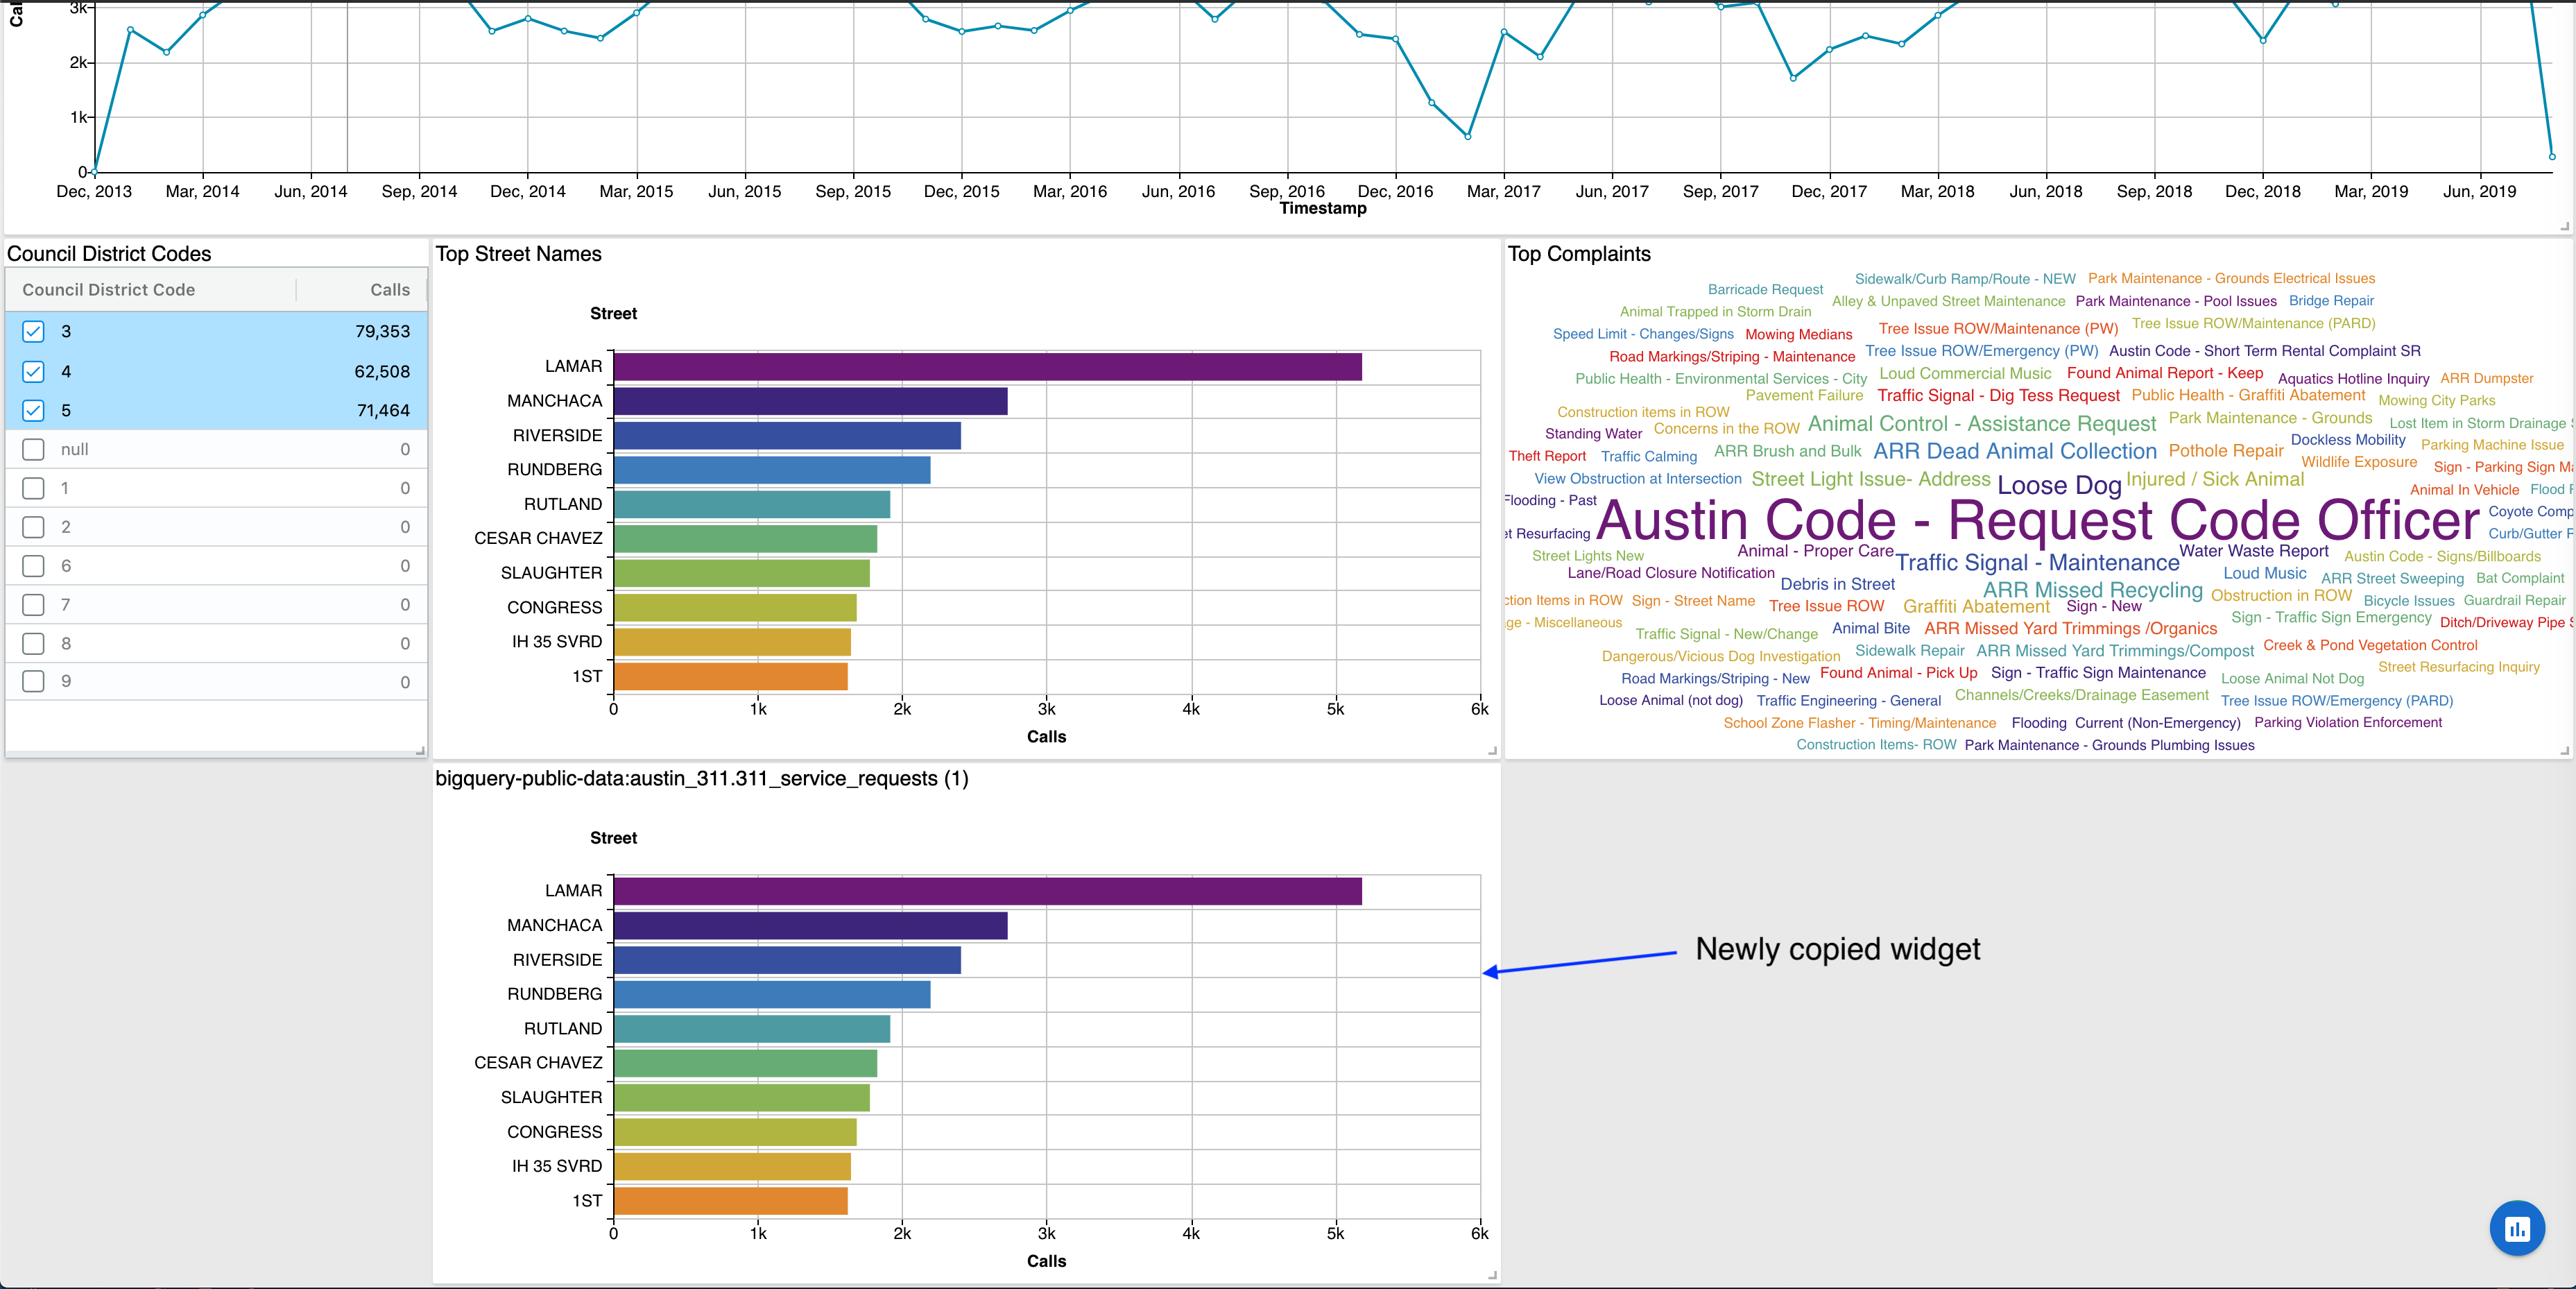Check council district 7 checkbox
The width and height of the screenshot is (2576, 1289).
tap(33, 605)
